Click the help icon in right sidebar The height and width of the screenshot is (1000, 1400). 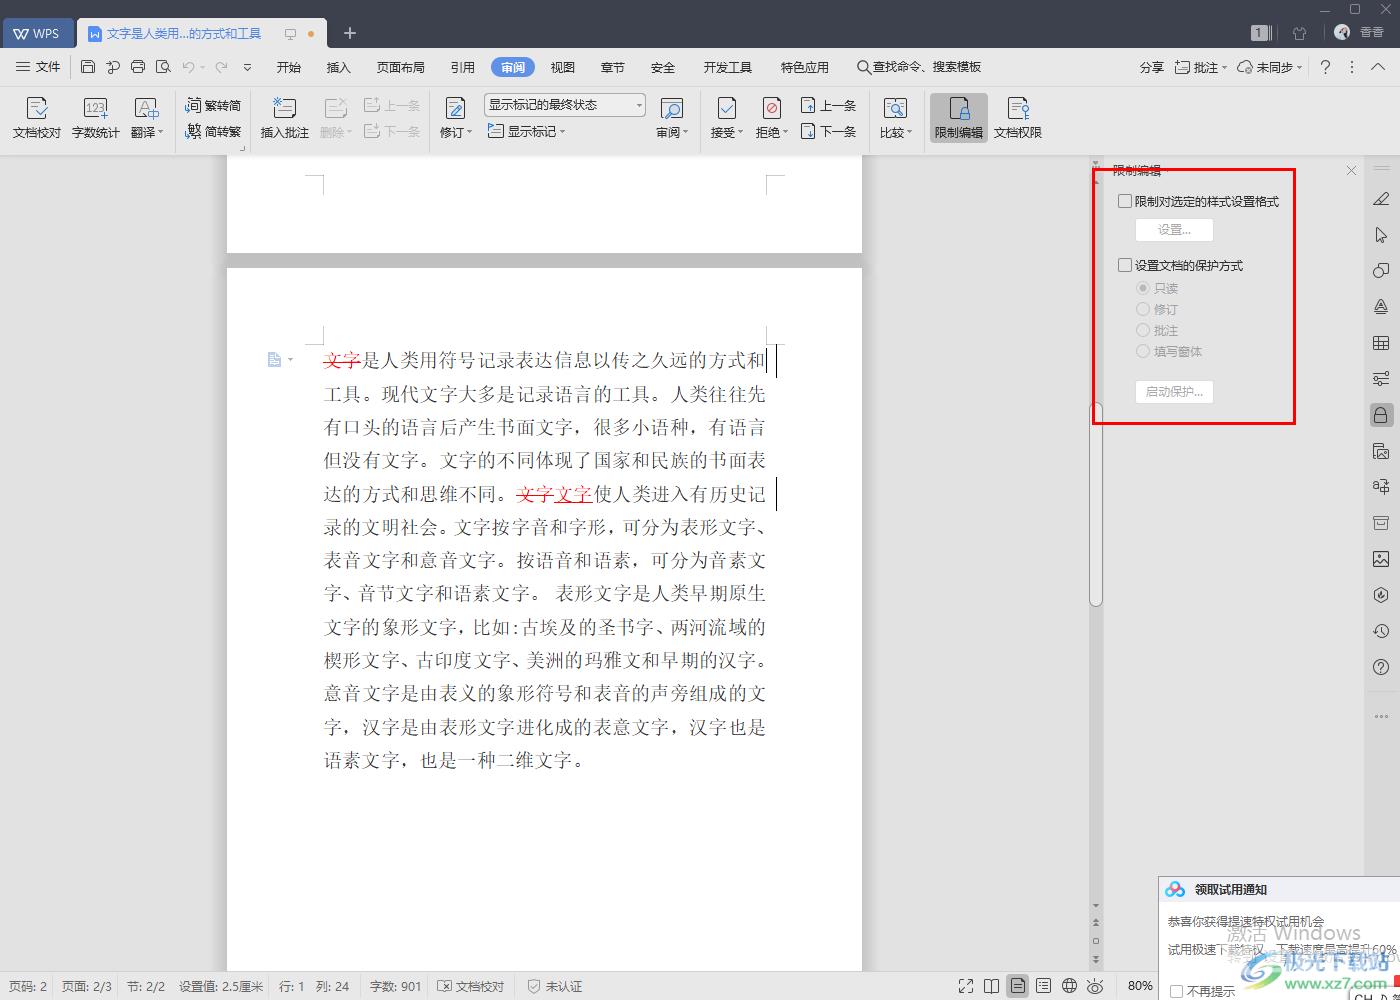(x=1381, y=667)
